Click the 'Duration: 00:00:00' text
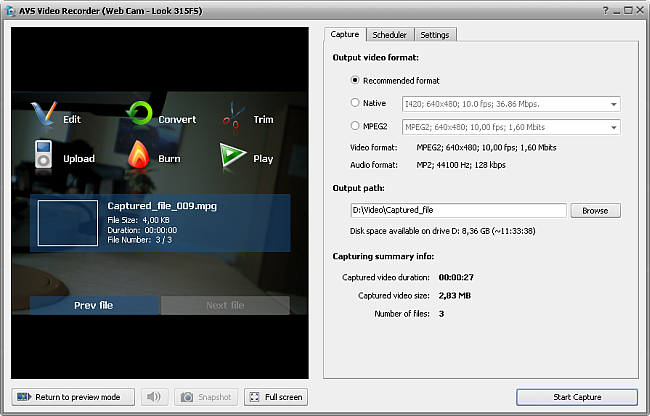The height and width of the screenshot is (416, 650). (142, 230)
